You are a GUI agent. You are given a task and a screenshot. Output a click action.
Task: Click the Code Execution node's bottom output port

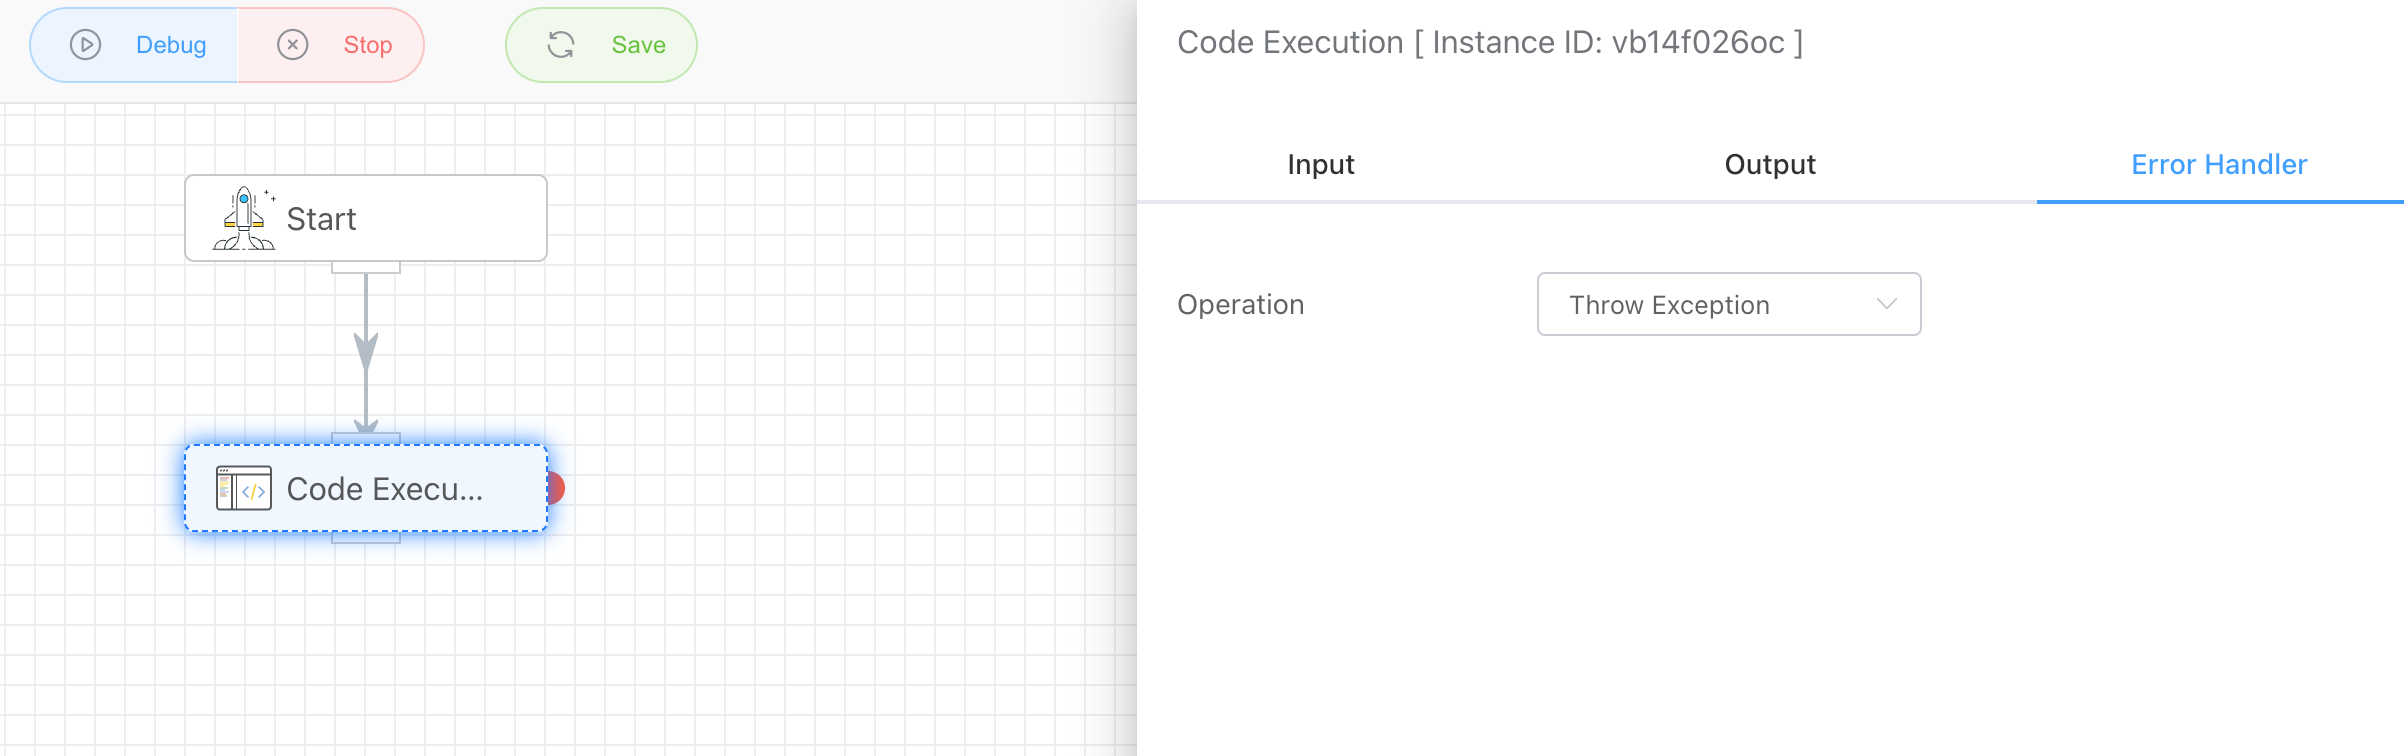pos(366,538)
